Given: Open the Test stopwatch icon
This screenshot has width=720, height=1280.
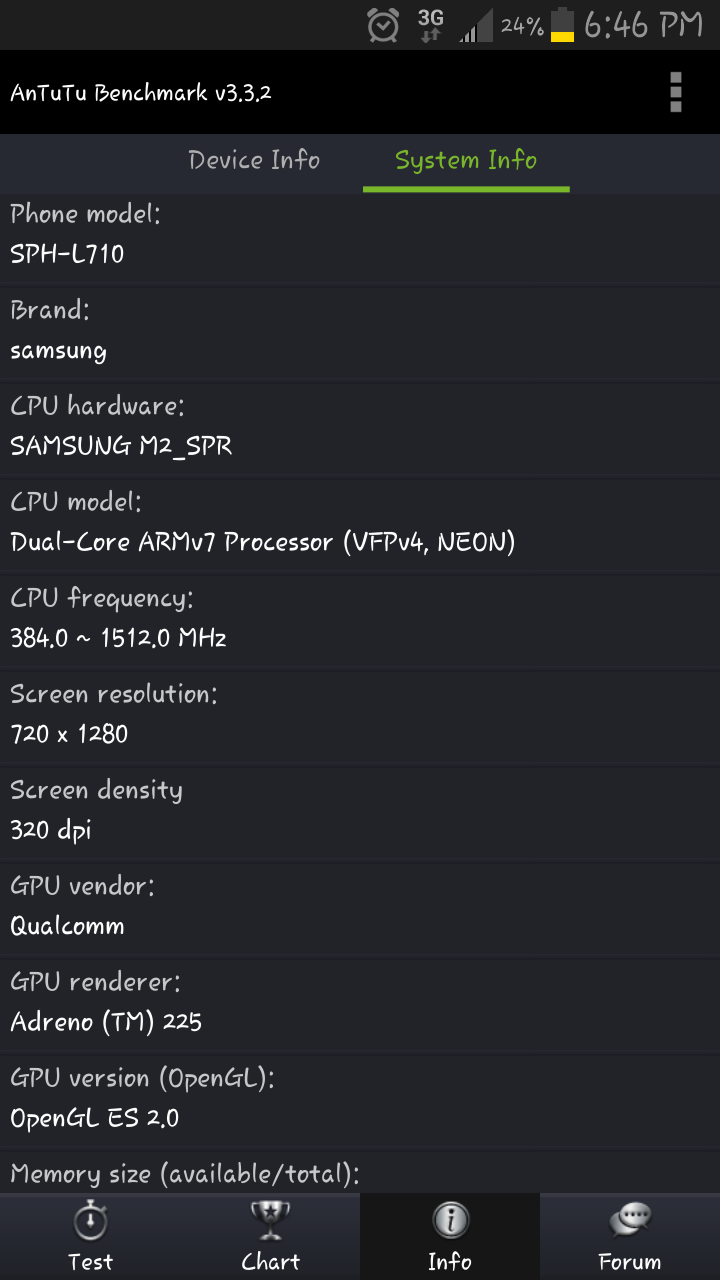Looking at the screenshot, I should coord(90,1222).
